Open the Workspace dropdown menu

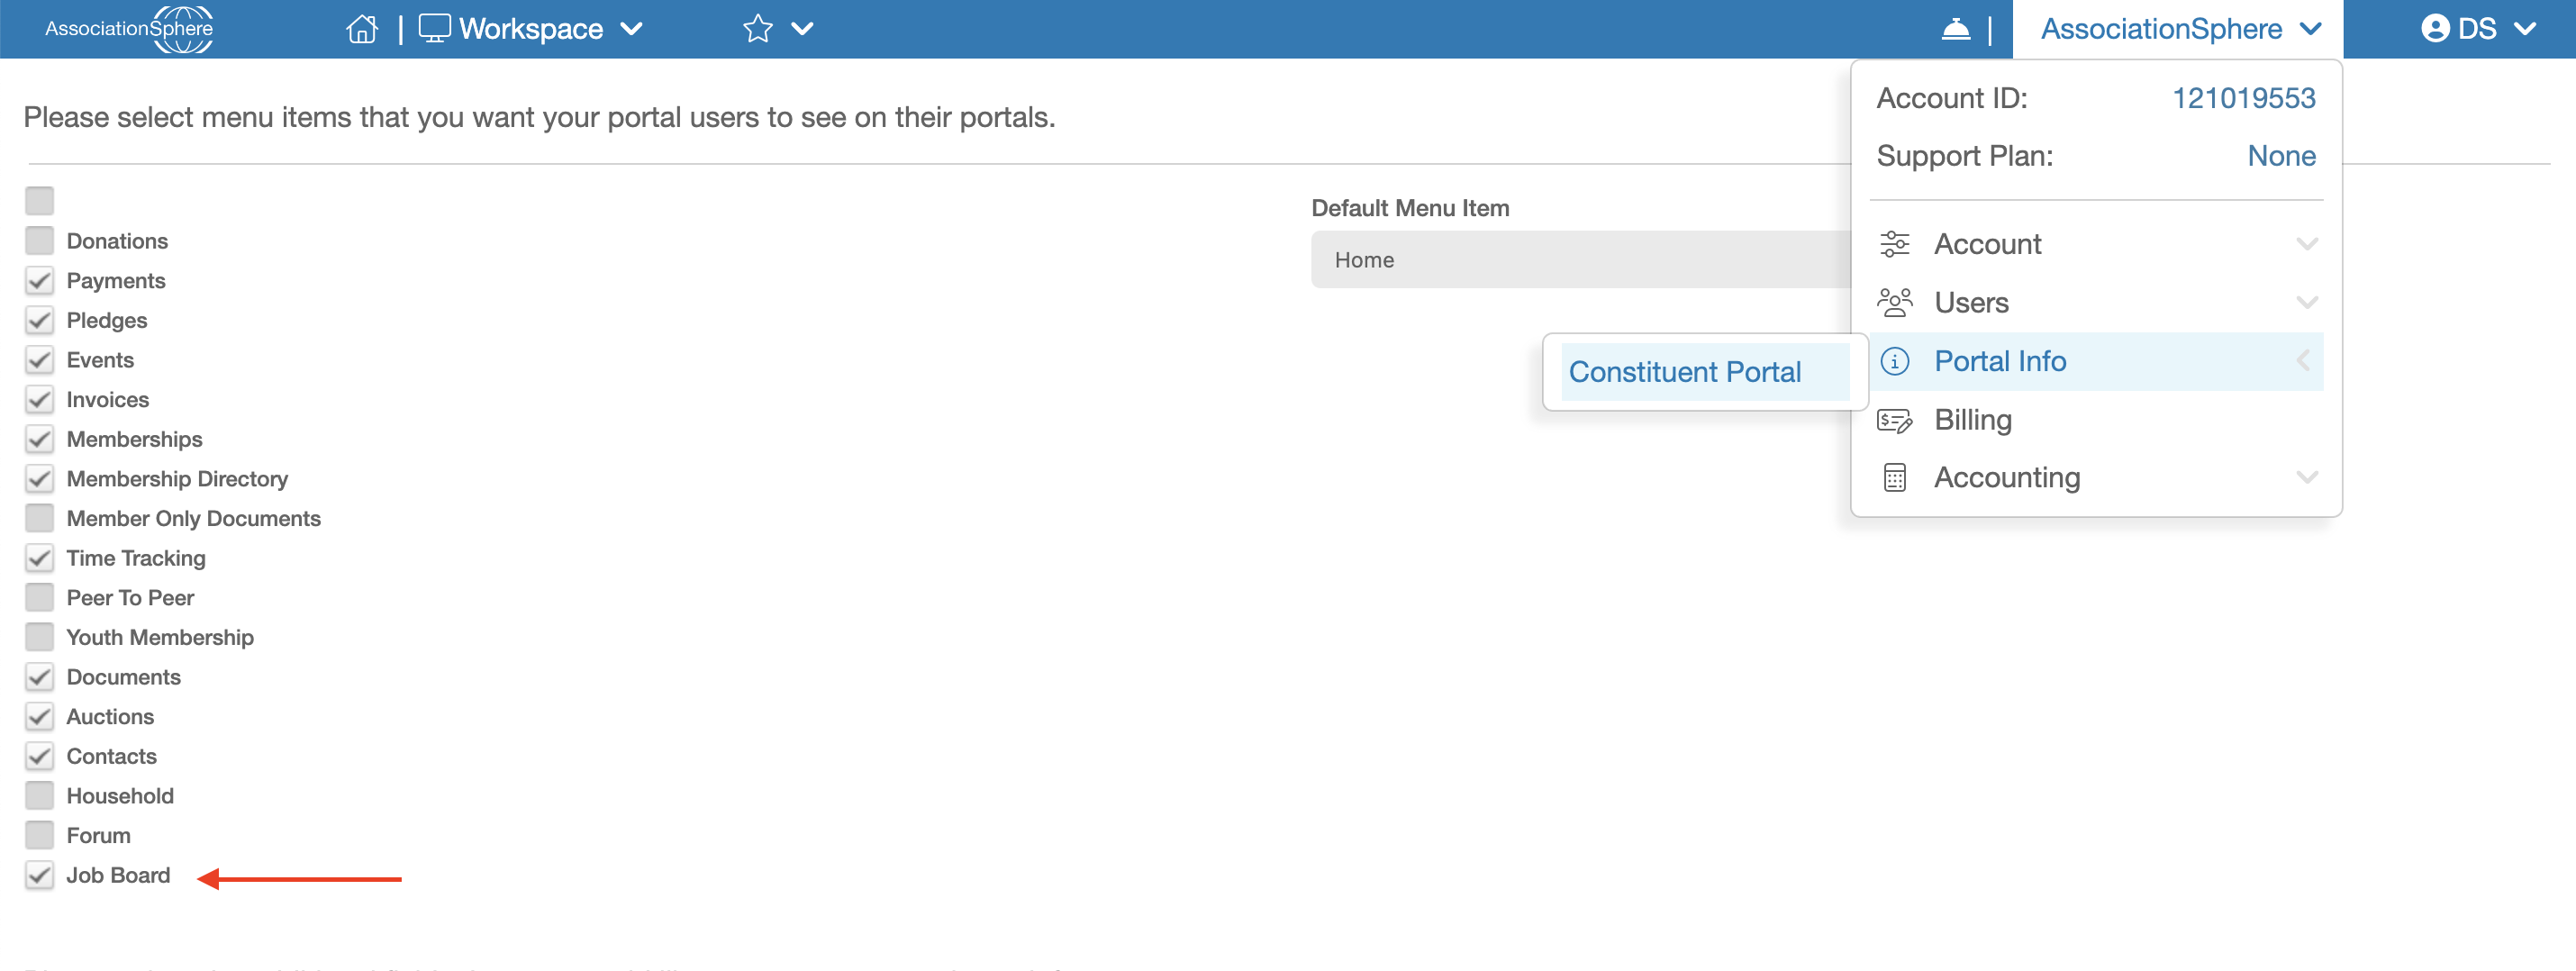tap(530, 29)
